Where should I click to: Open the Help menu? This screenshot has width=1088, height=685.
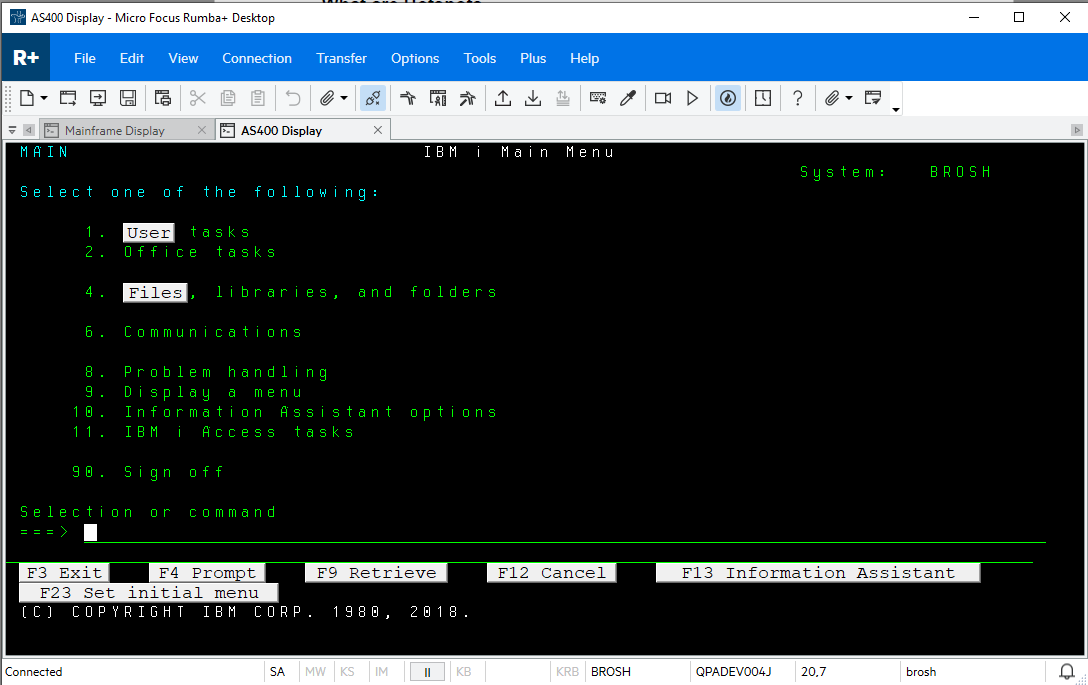tap(584, 58)
